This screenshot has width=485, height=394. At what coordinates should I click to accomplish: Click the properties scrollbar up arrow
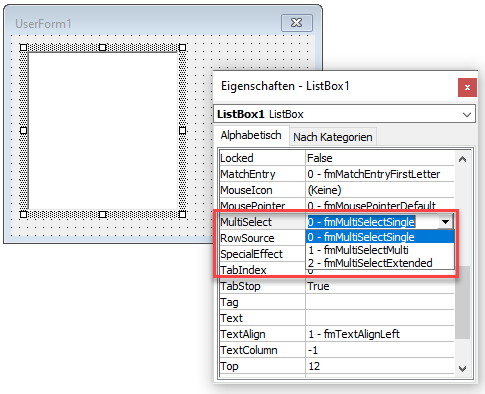pyautogui.click(x=462, y=159)
